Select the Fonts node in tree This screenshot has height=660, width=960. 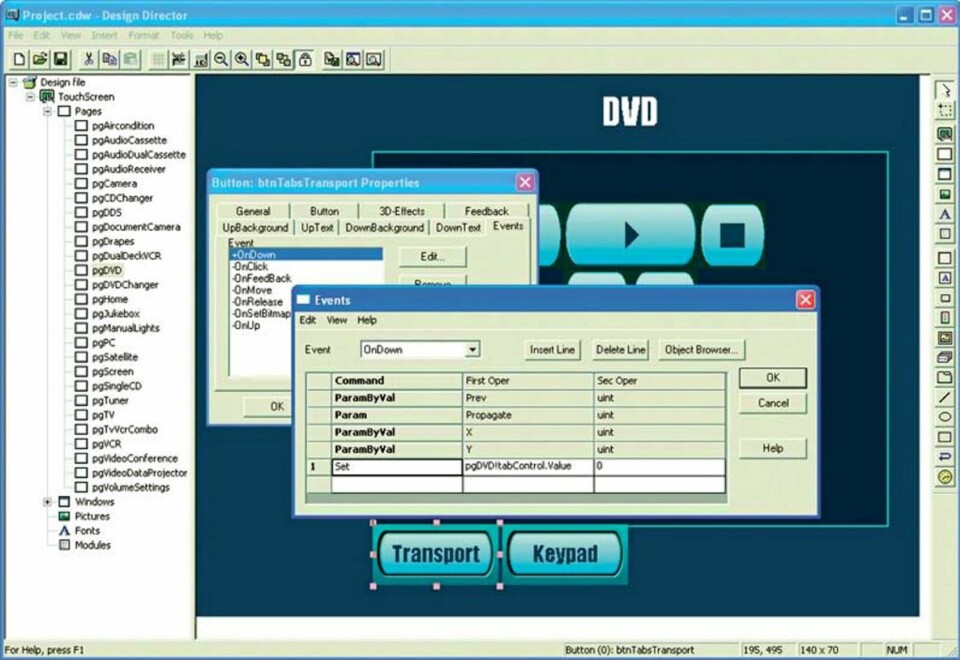(x=87, y=531)
